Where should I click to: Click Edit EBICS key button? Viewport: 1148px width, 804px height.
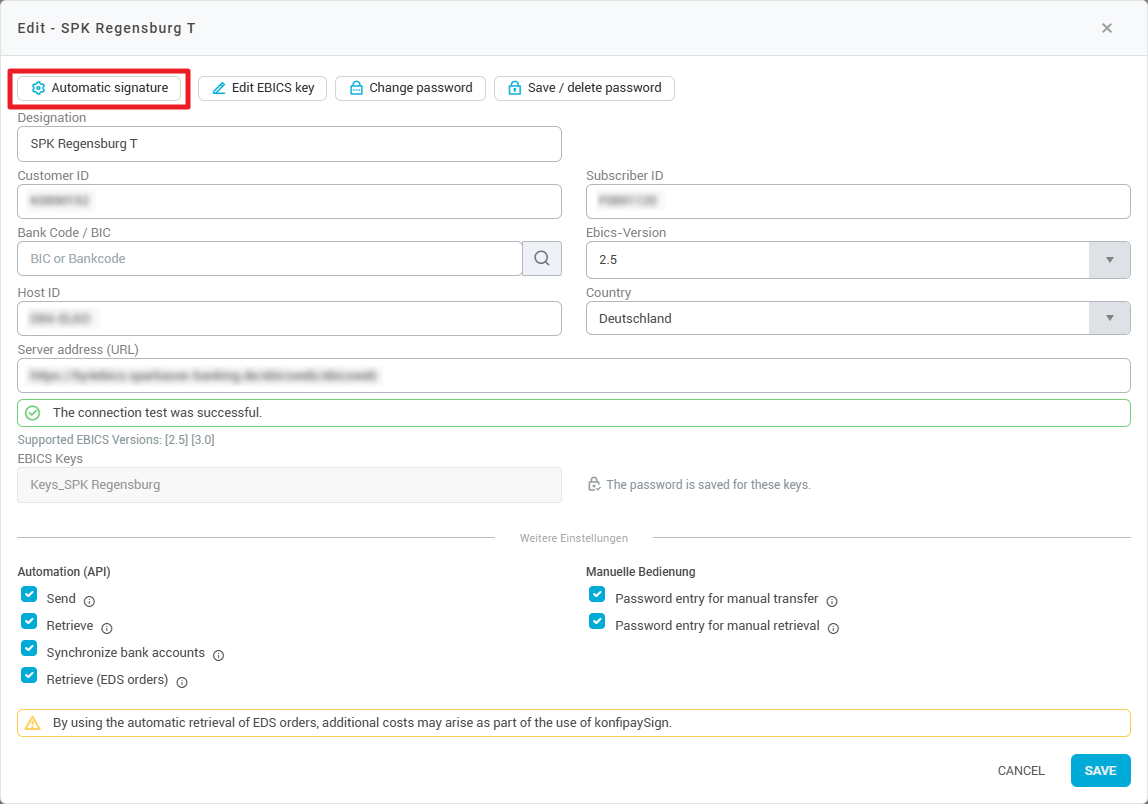pyautogui.click(x=262, y=88)
